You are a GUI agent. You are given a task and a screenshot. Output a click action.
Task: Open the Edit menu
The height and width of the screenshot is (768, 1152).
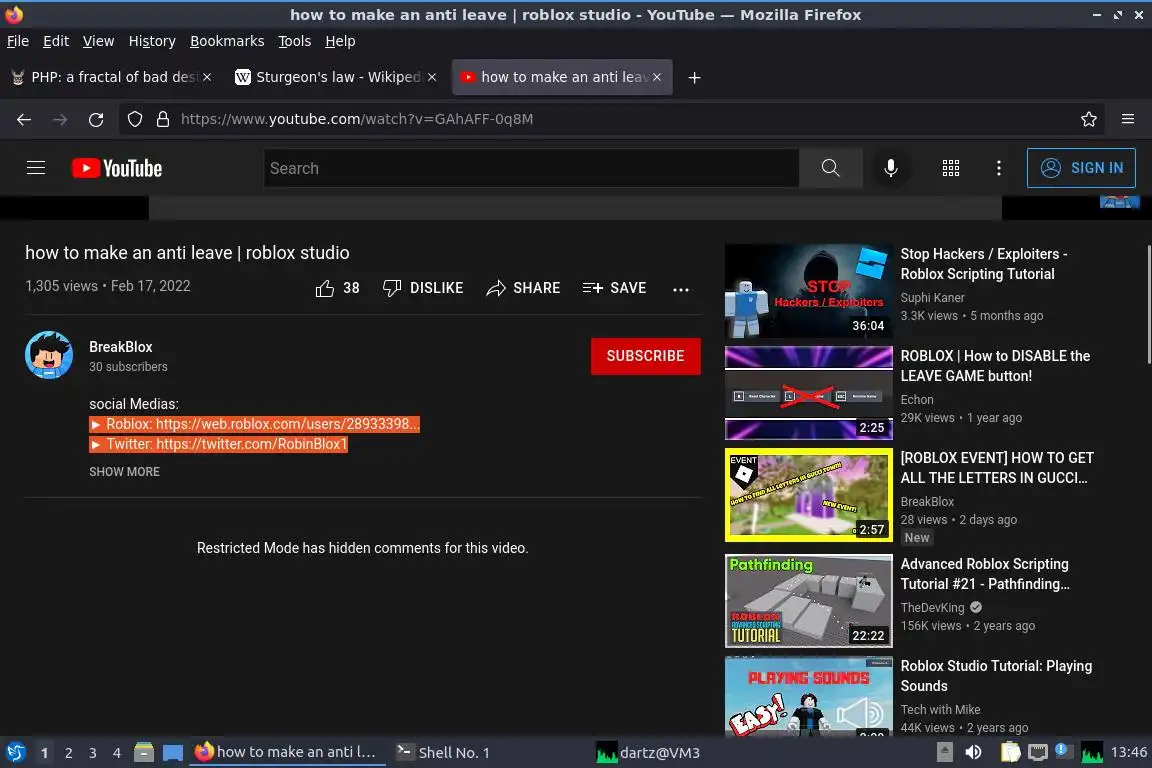coord(56,41)
